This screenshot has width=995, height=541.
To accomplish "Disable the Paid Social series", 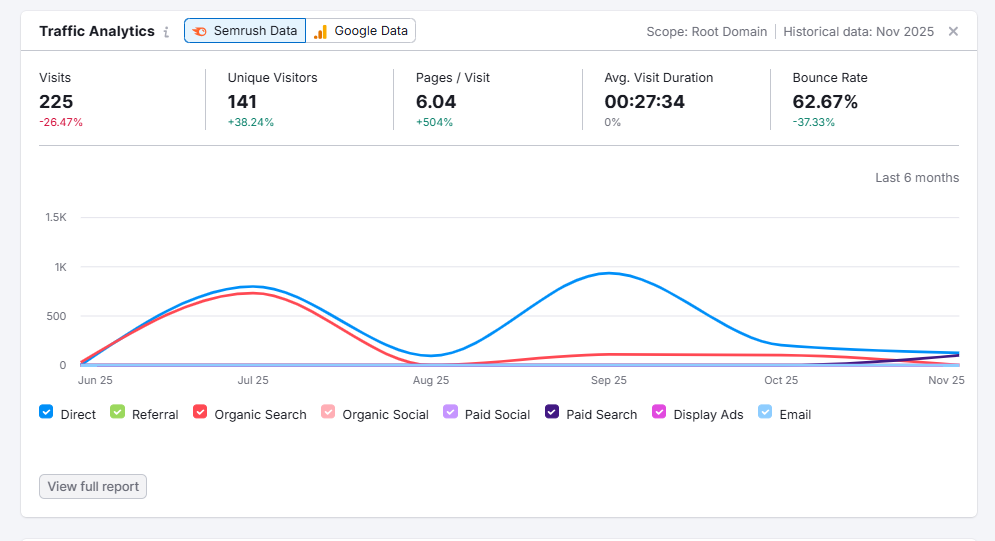I will tap(450, 412).
